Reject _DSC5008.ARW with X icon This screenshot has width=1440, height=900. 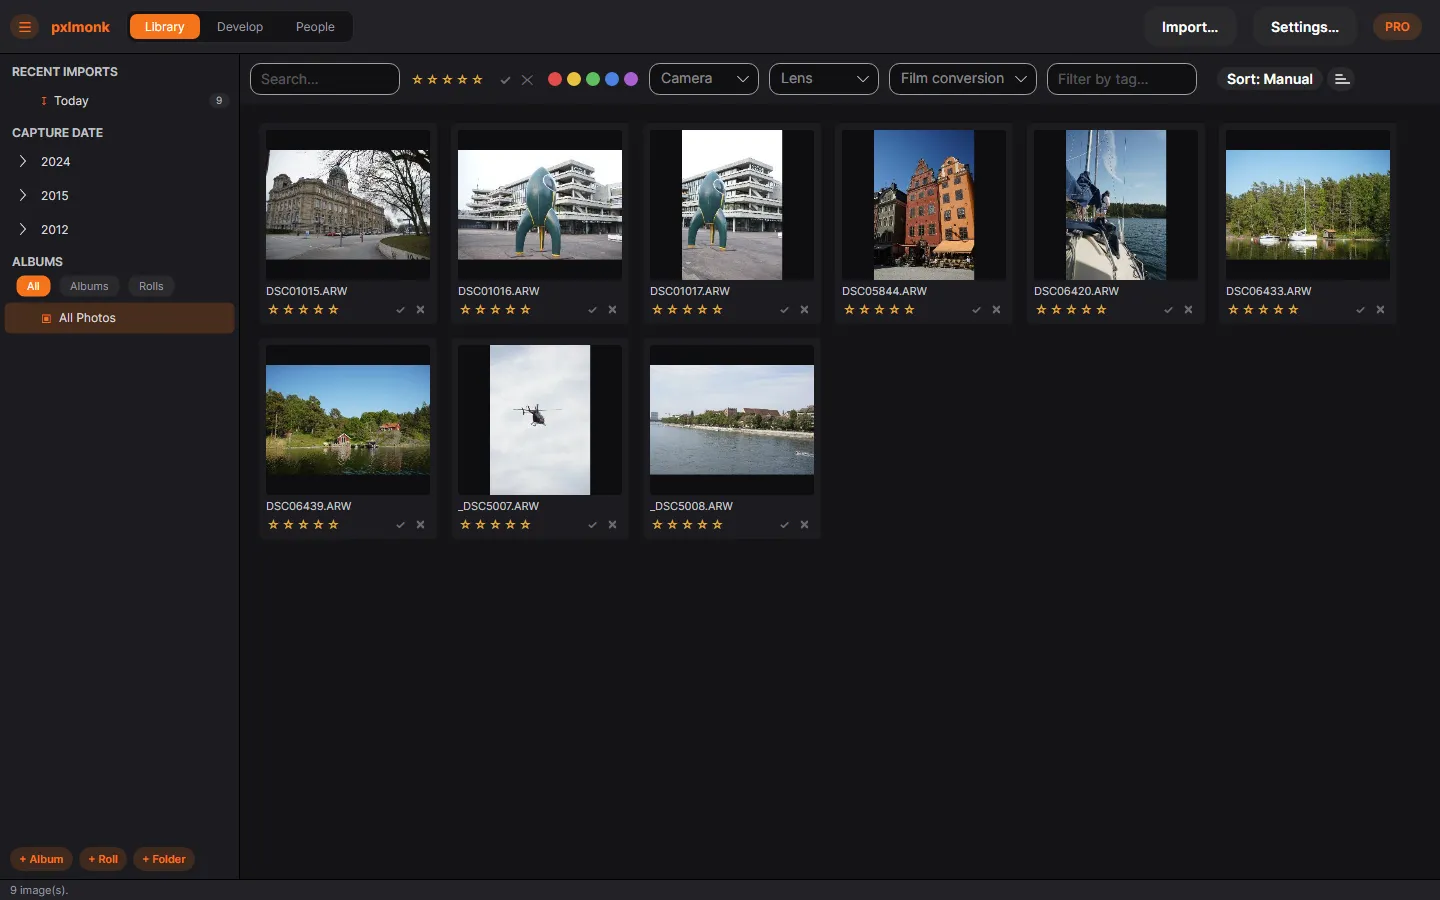point(804,525)
